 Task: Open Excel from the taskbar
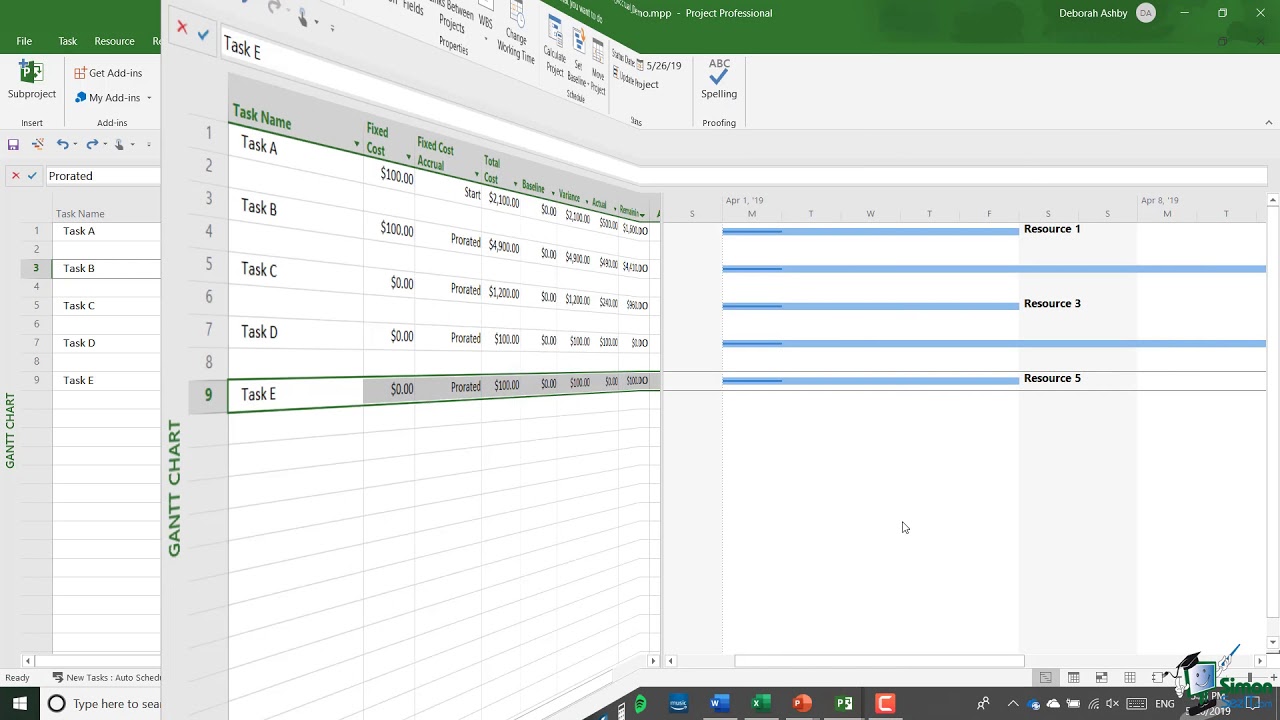tap(759, 704)
